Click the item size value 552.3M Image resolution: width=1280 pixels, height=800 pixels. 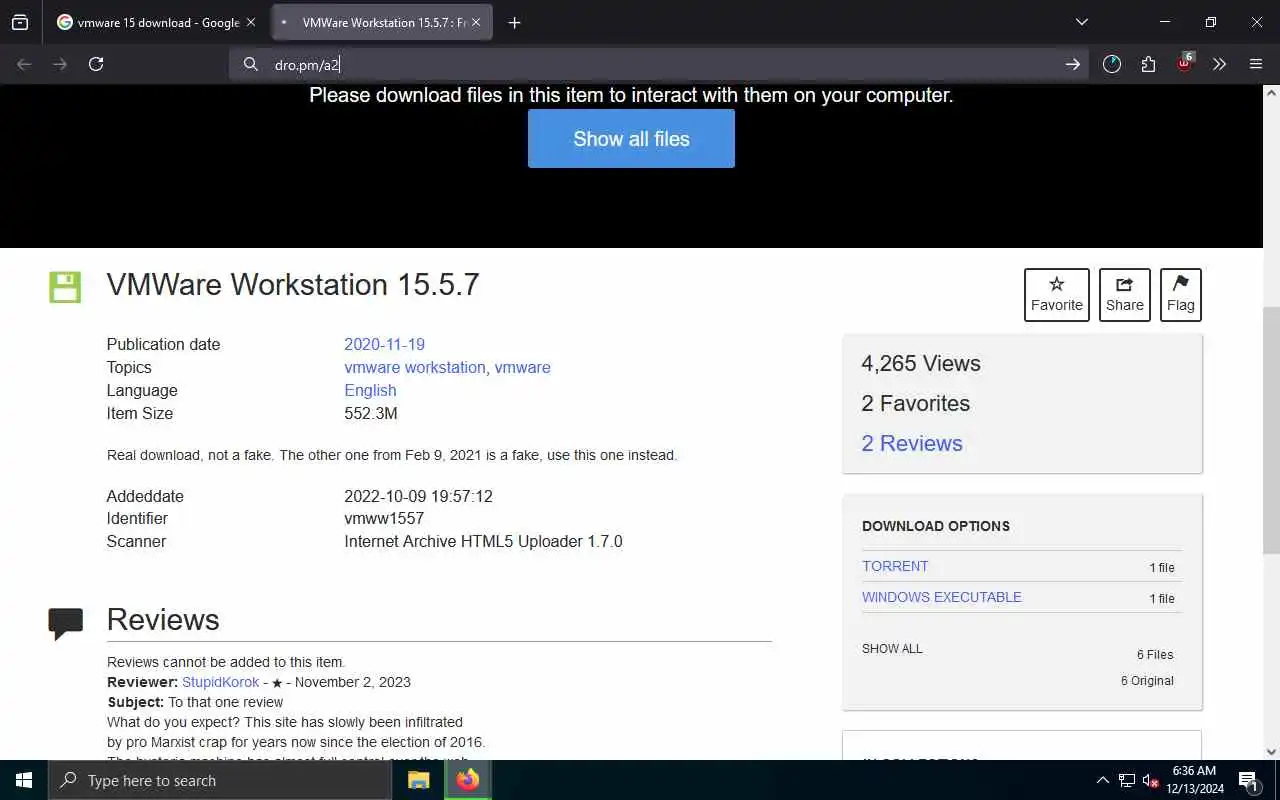point(371,413)
